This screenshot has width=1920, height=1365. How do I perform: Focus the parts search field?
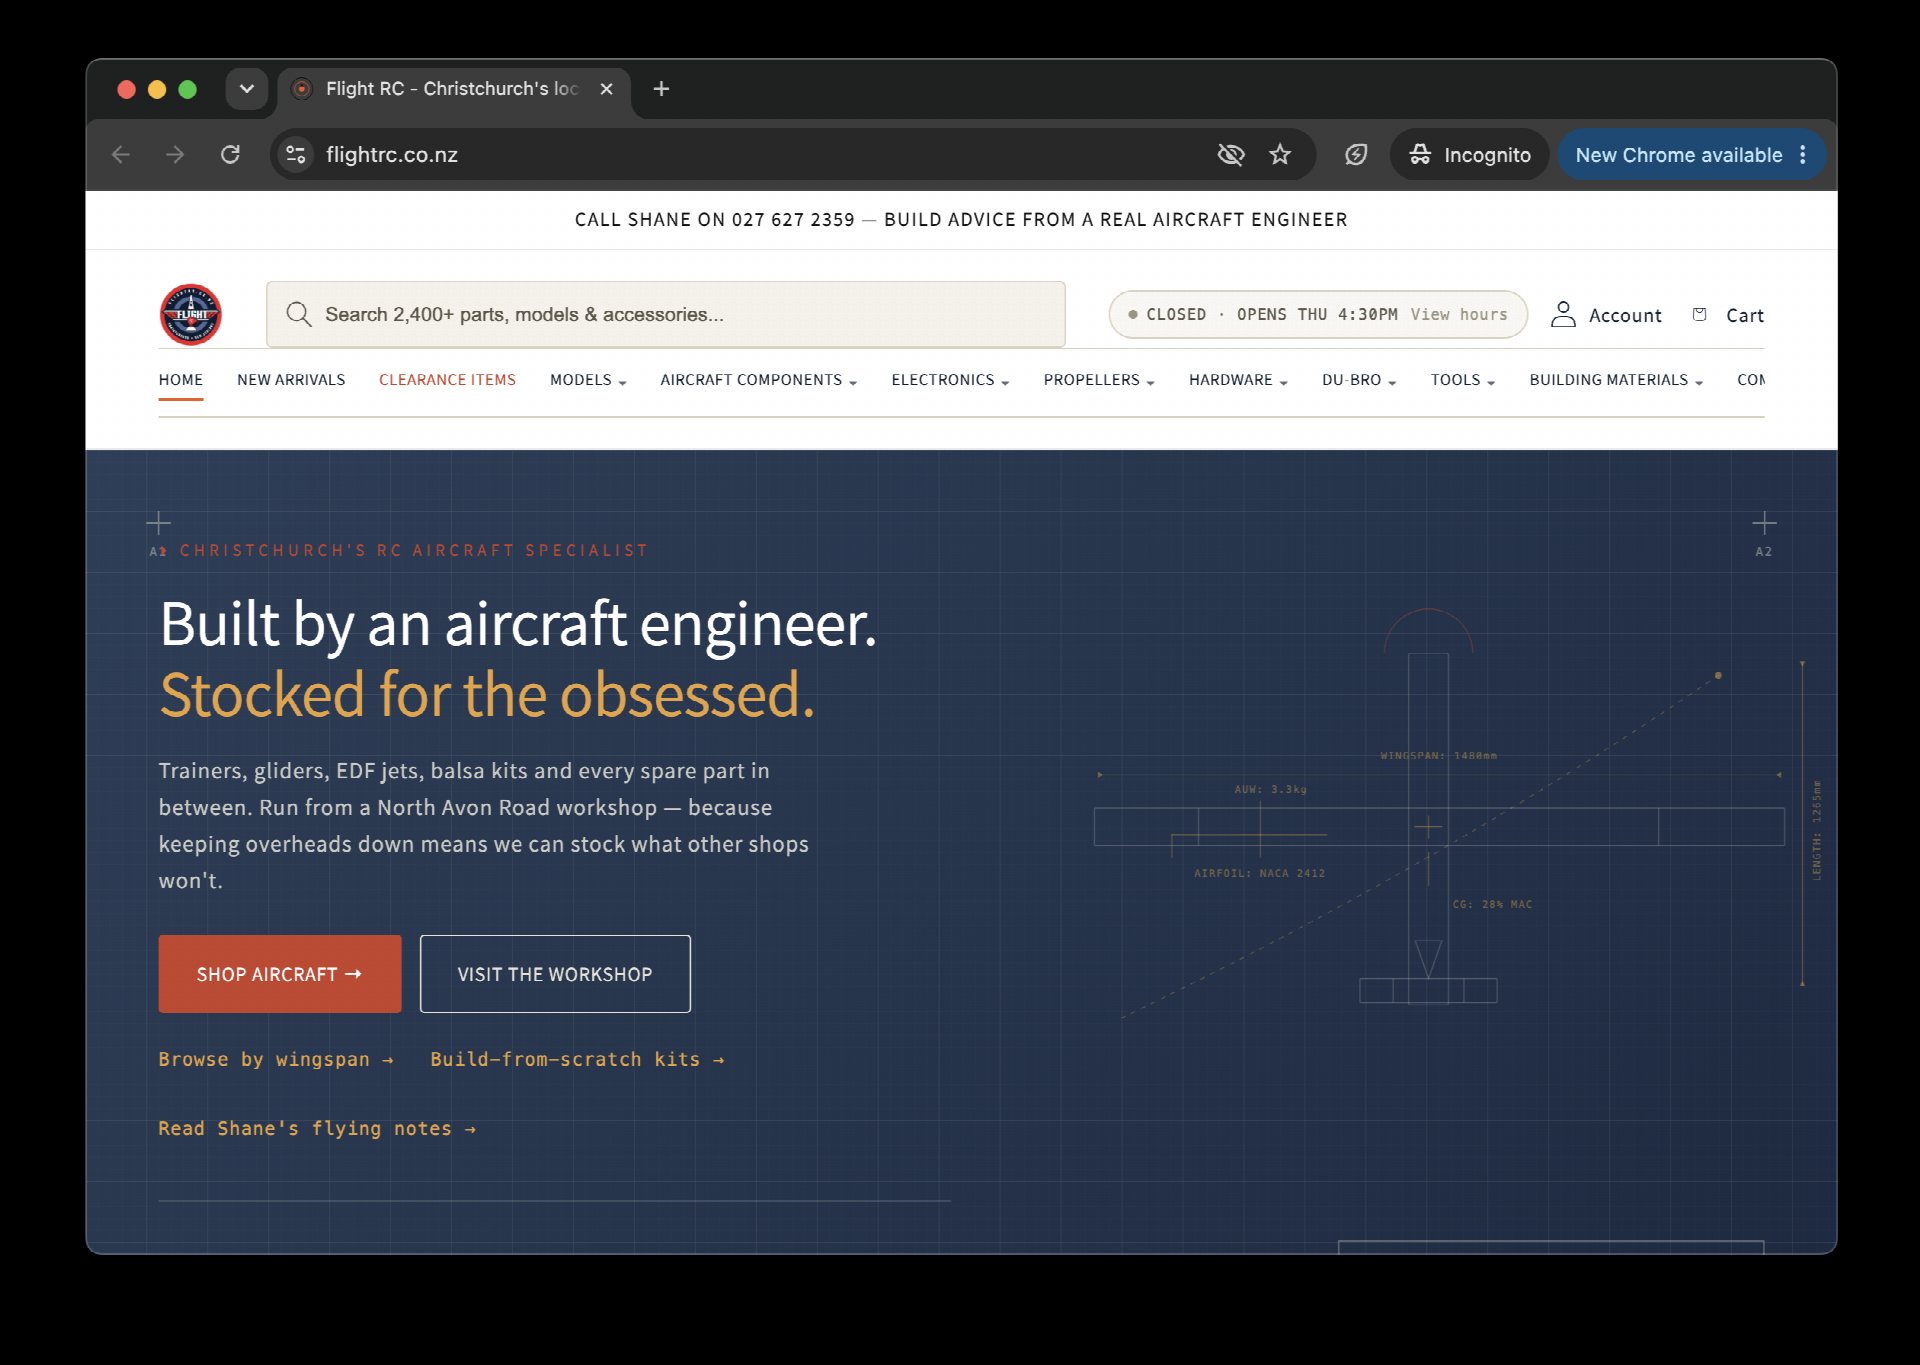click(666, 314)
